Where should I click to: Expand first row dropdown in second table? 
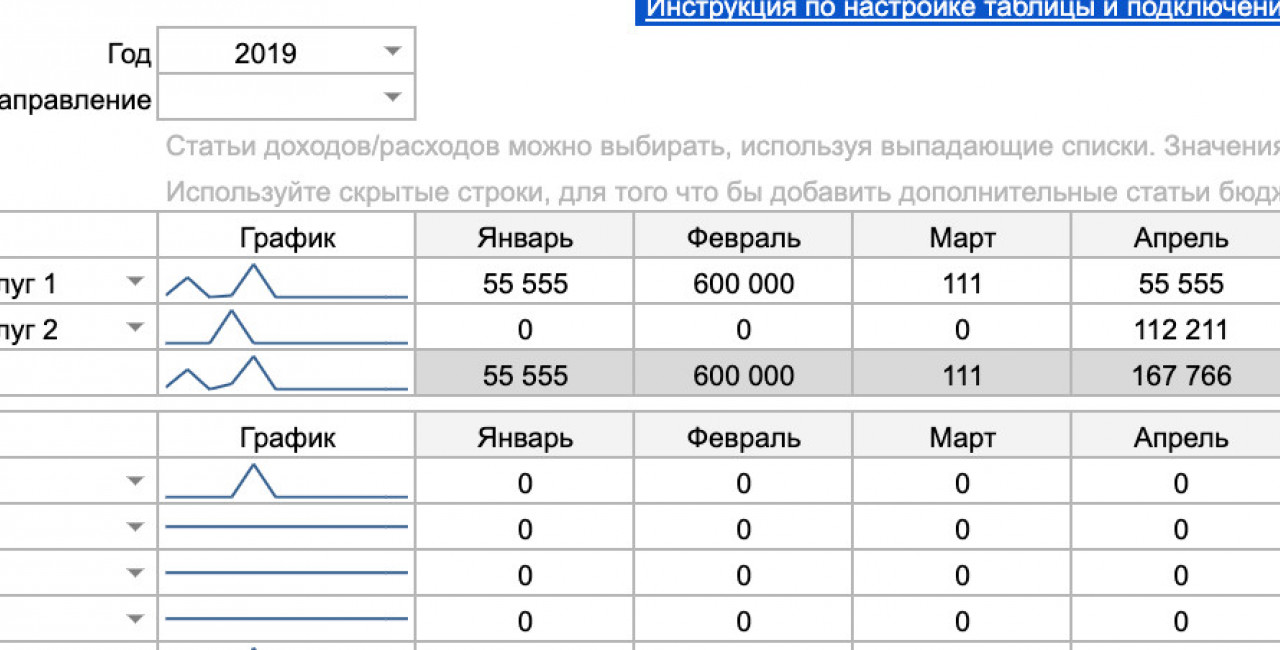coord(136,482)
